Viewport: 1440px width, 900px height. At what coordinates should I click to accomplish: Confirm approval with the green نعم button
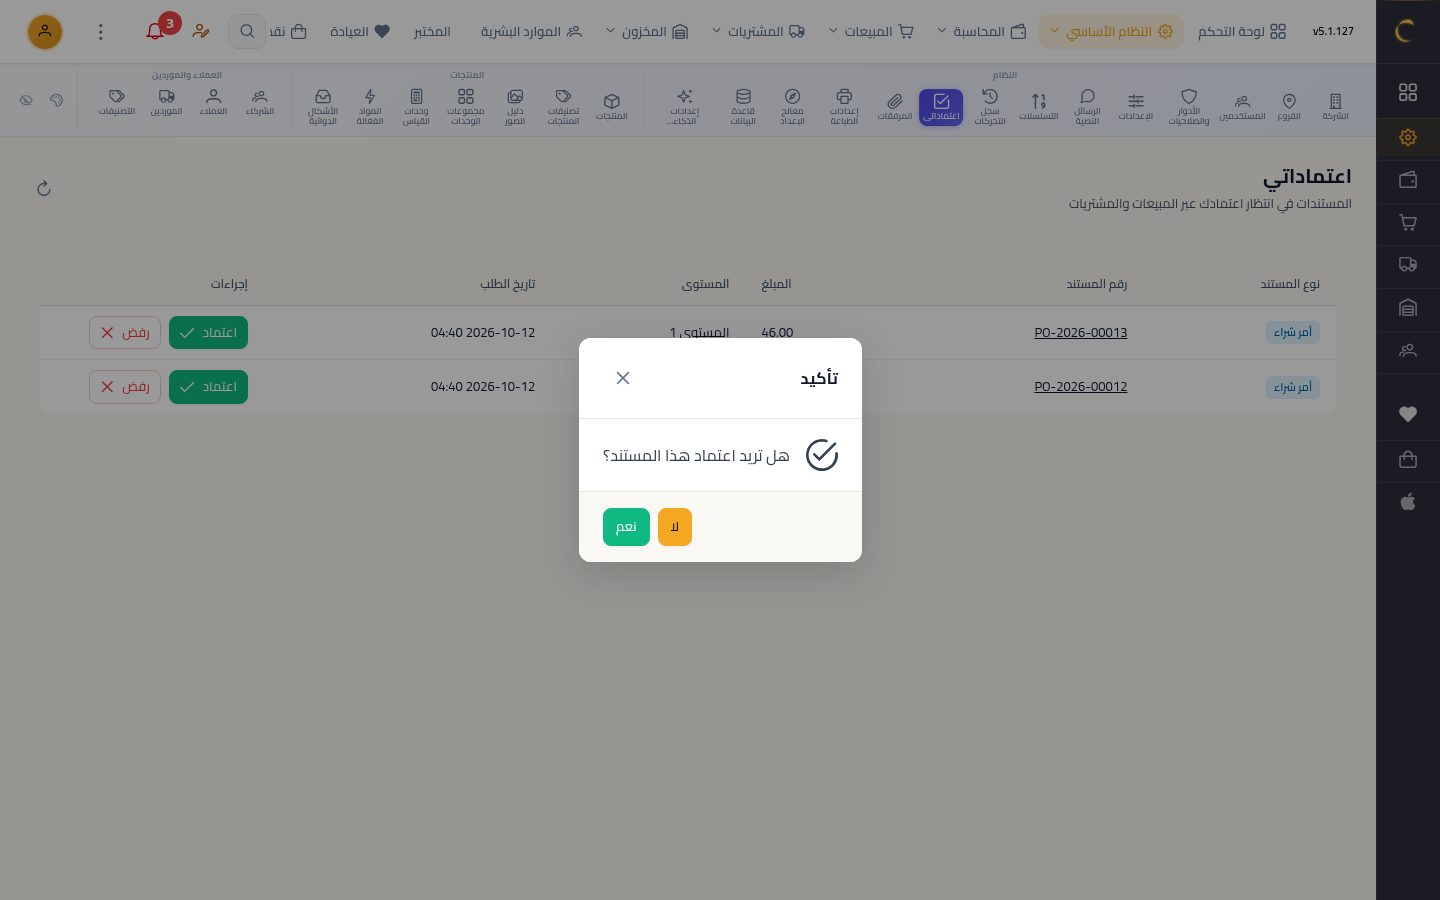tap(626, 527)
